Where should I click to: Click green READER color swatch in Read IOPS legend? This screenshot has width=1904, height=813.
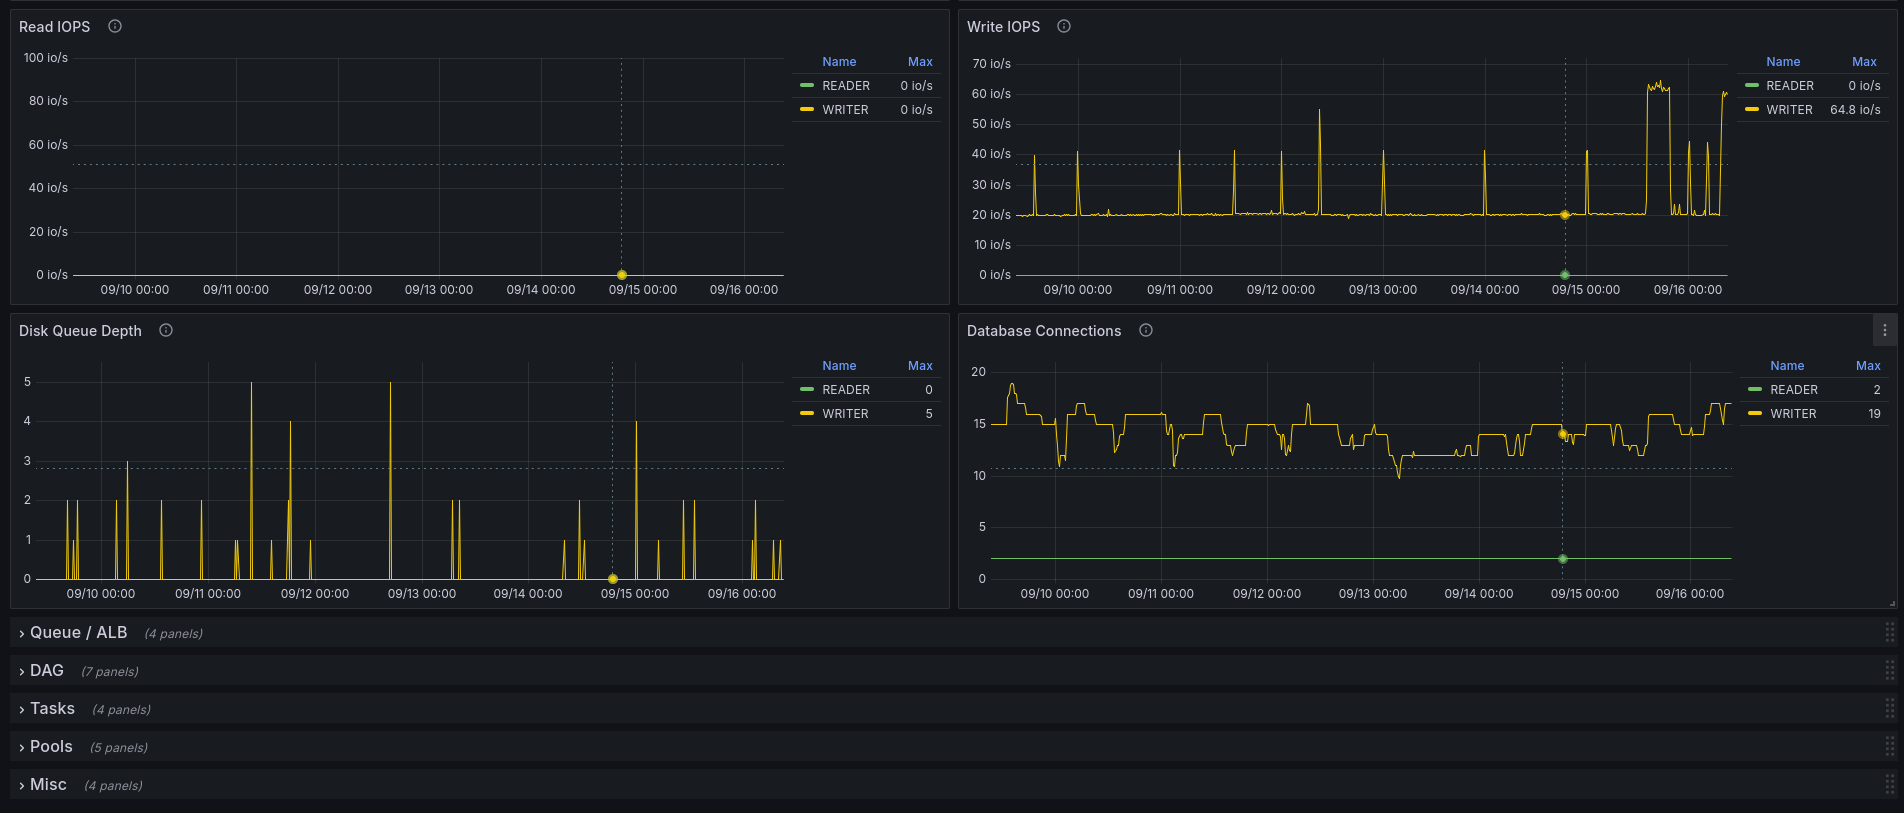coord(807,85)
